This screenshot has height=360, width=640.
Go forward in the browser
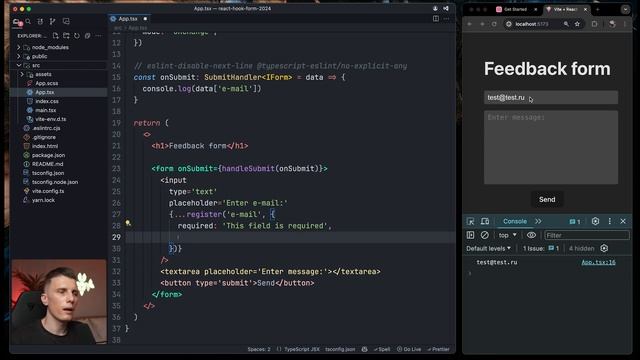click(482, 24)
